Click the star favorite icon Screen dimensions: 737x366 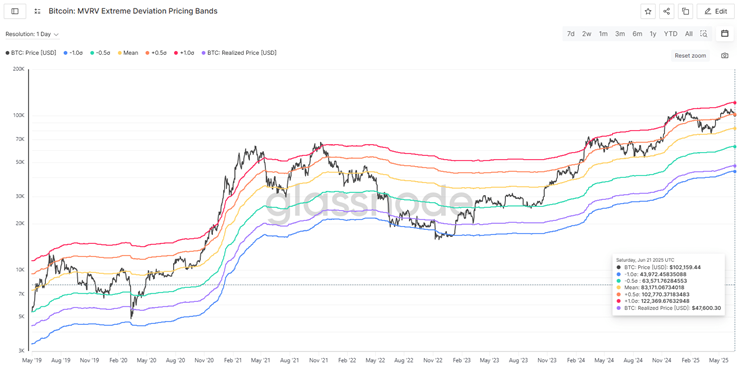coord(648,11)
